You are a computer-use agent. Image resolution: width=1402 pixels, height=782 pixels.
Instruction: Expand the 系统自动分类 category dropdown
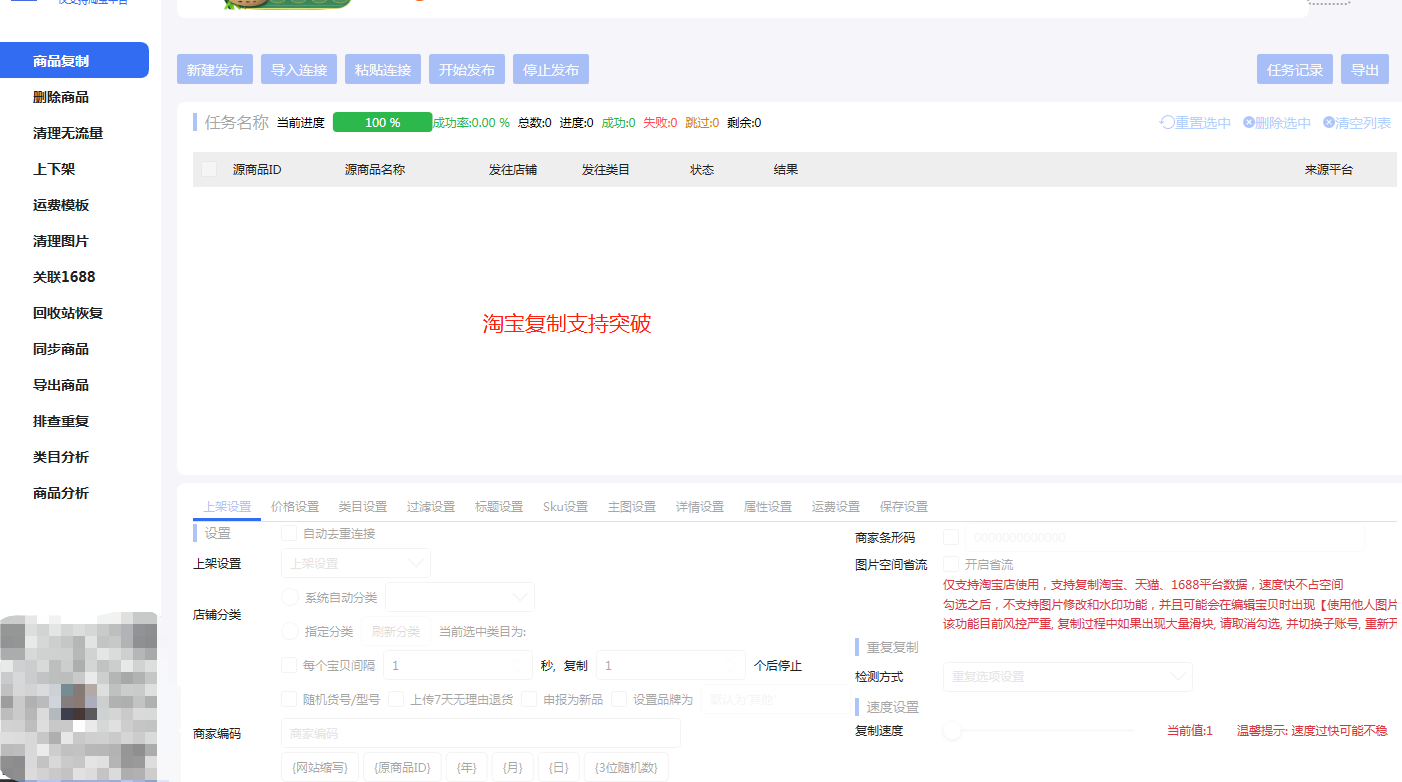460,597
